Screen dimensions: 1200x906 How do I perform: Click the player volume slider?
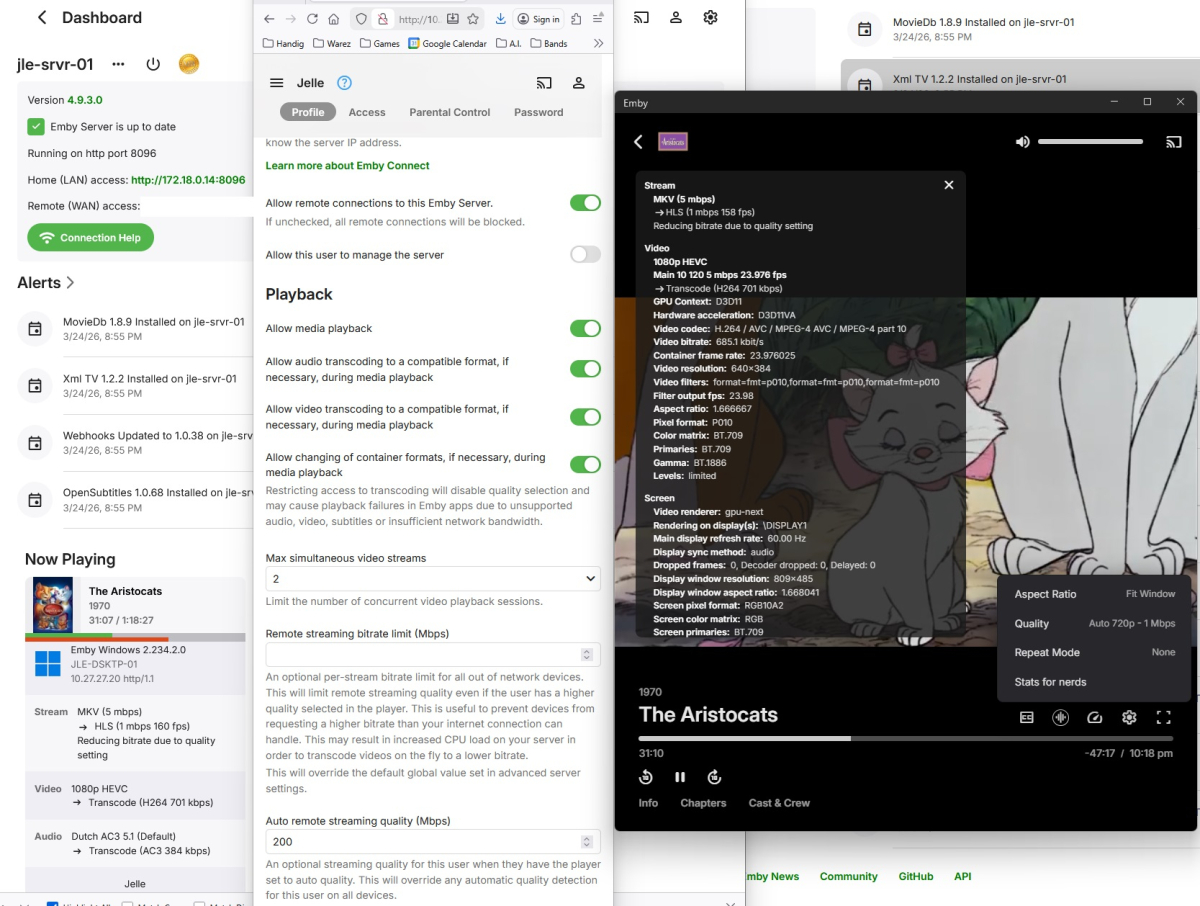pos(1090,142)
